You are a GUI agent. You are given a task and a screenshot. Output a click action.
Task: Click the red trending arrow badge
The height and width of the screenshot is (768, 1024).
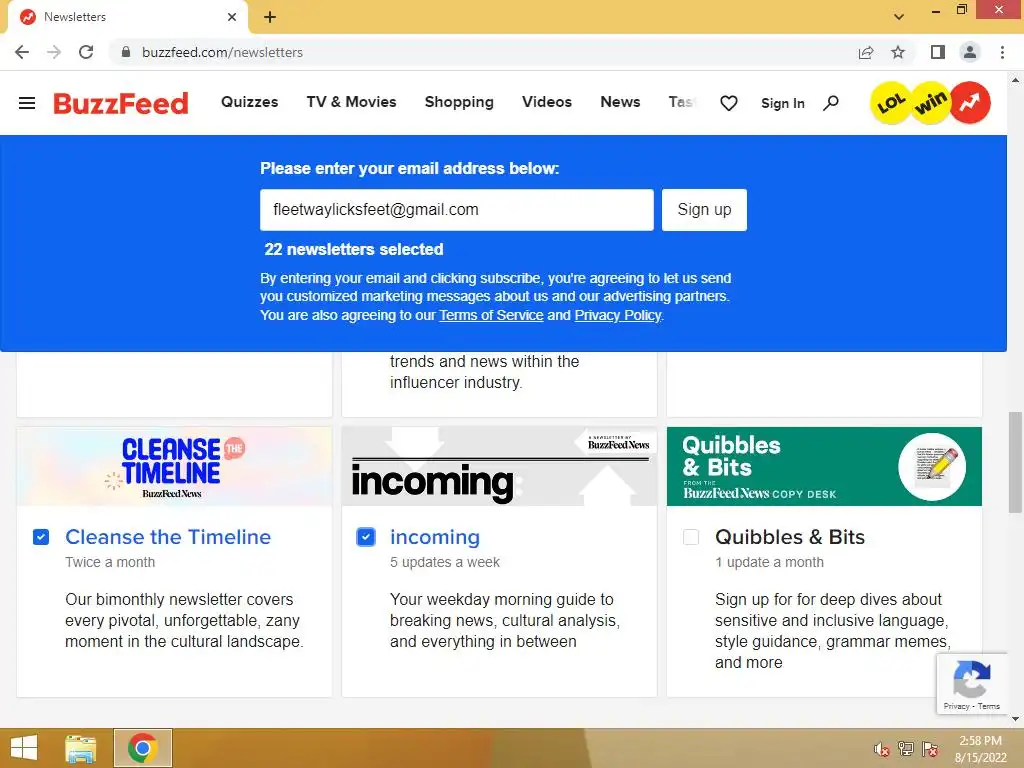tap(970, 103)
